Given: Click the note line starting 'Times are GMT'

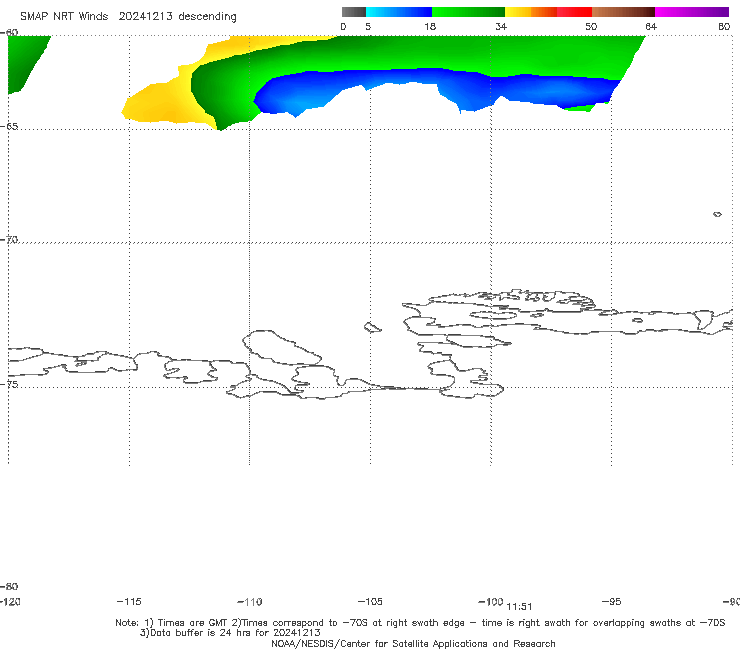Looking at the screenshot, I should click(420, 623).
